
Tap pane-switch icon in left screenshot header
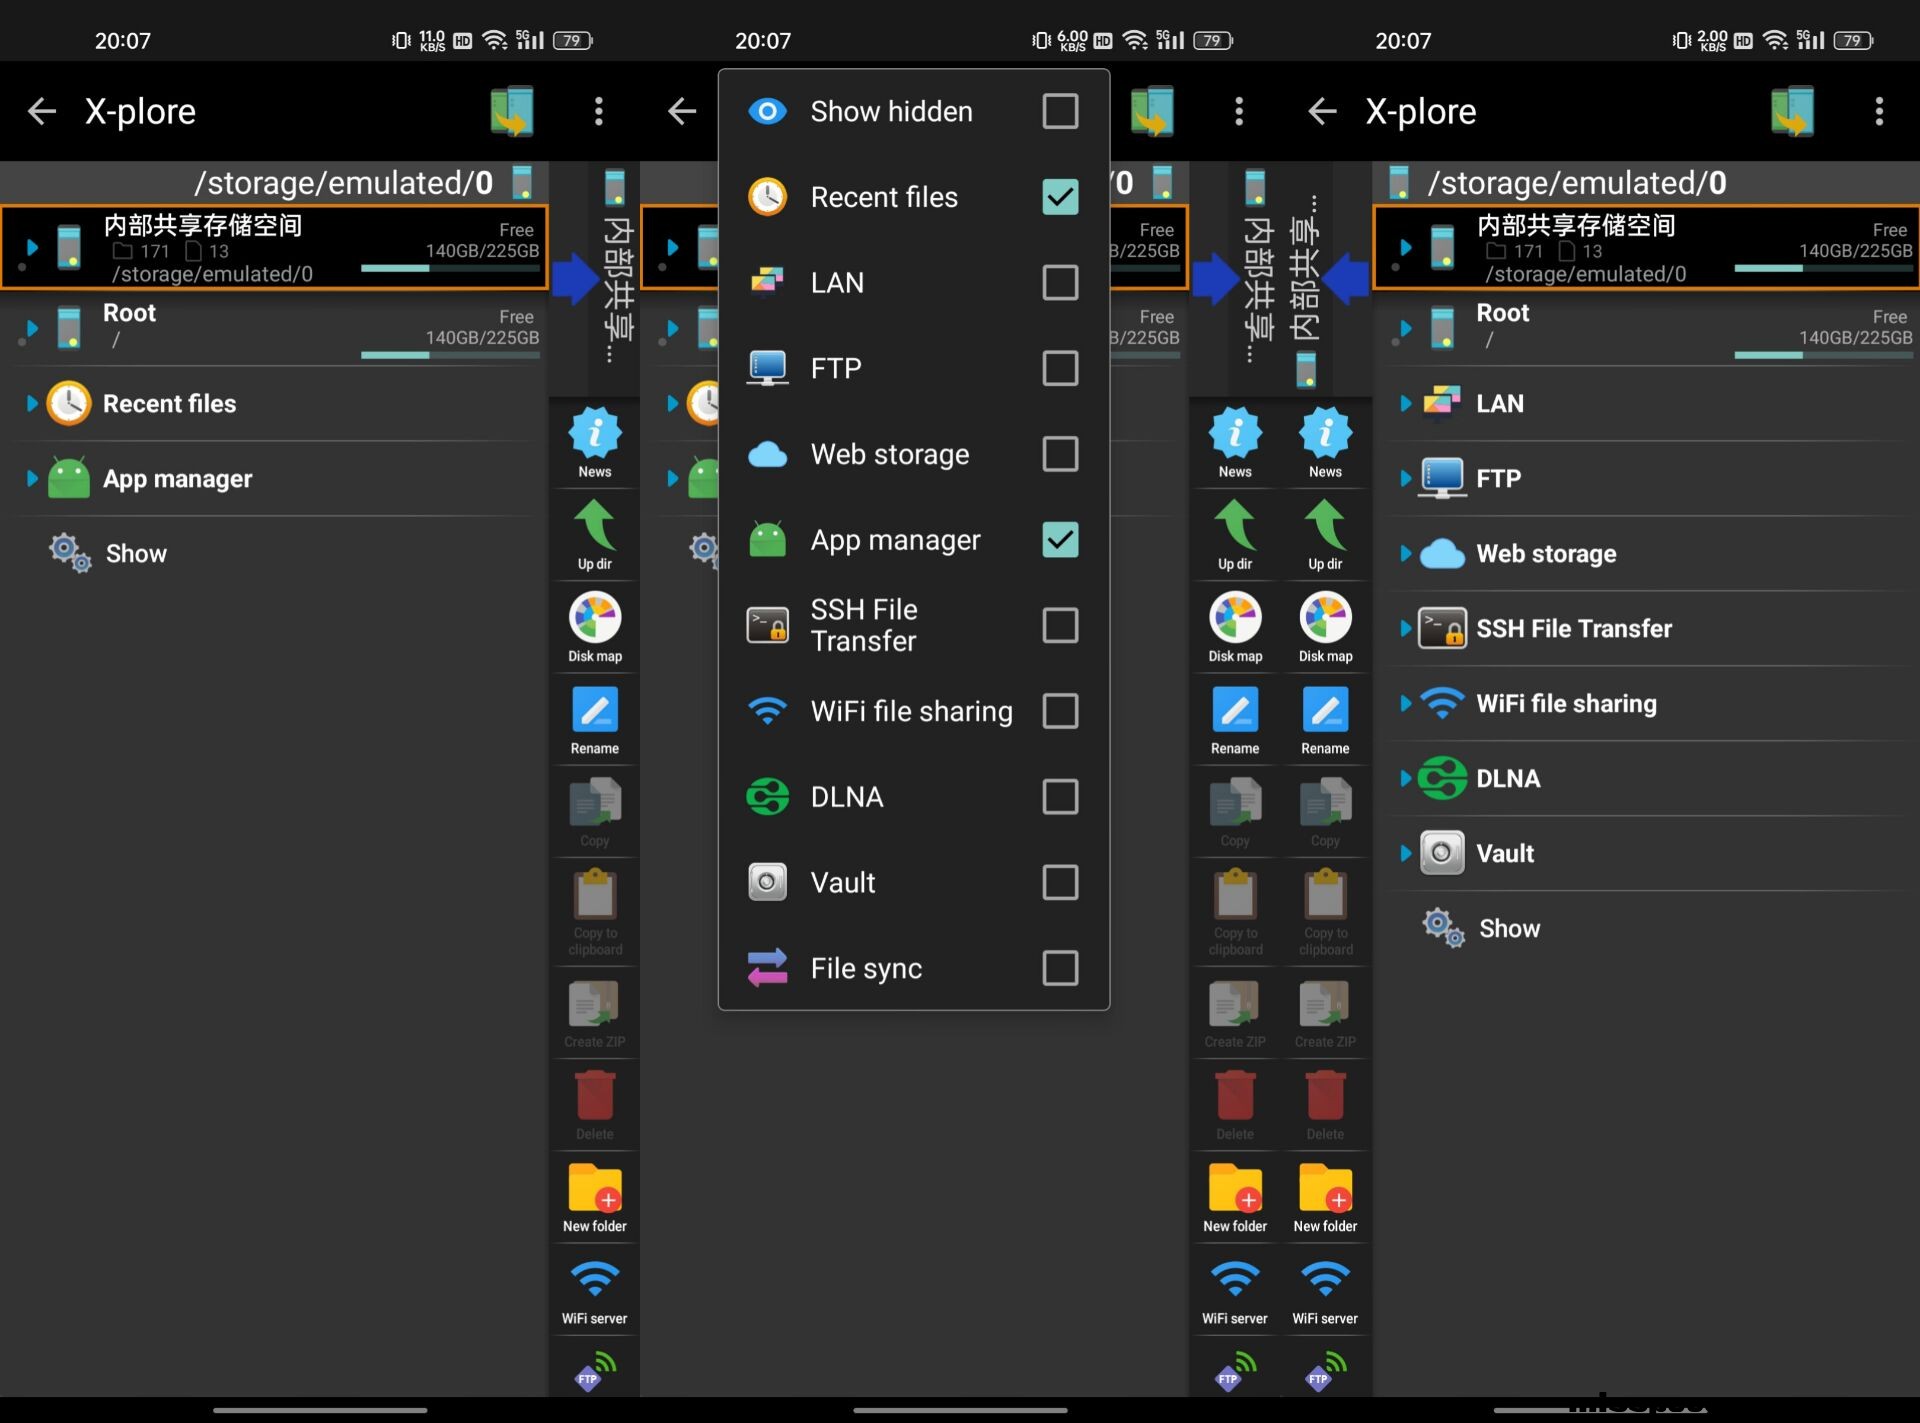tap(512, 111)
